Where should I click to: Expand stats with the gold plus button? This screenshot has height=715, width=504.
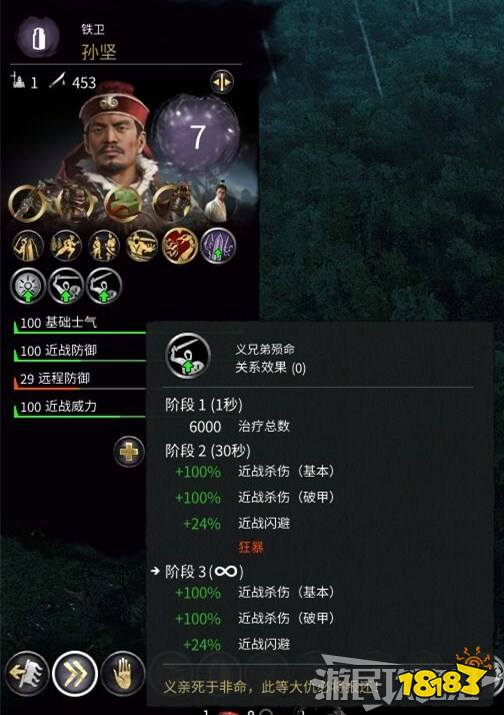click(x=129, y=452)
